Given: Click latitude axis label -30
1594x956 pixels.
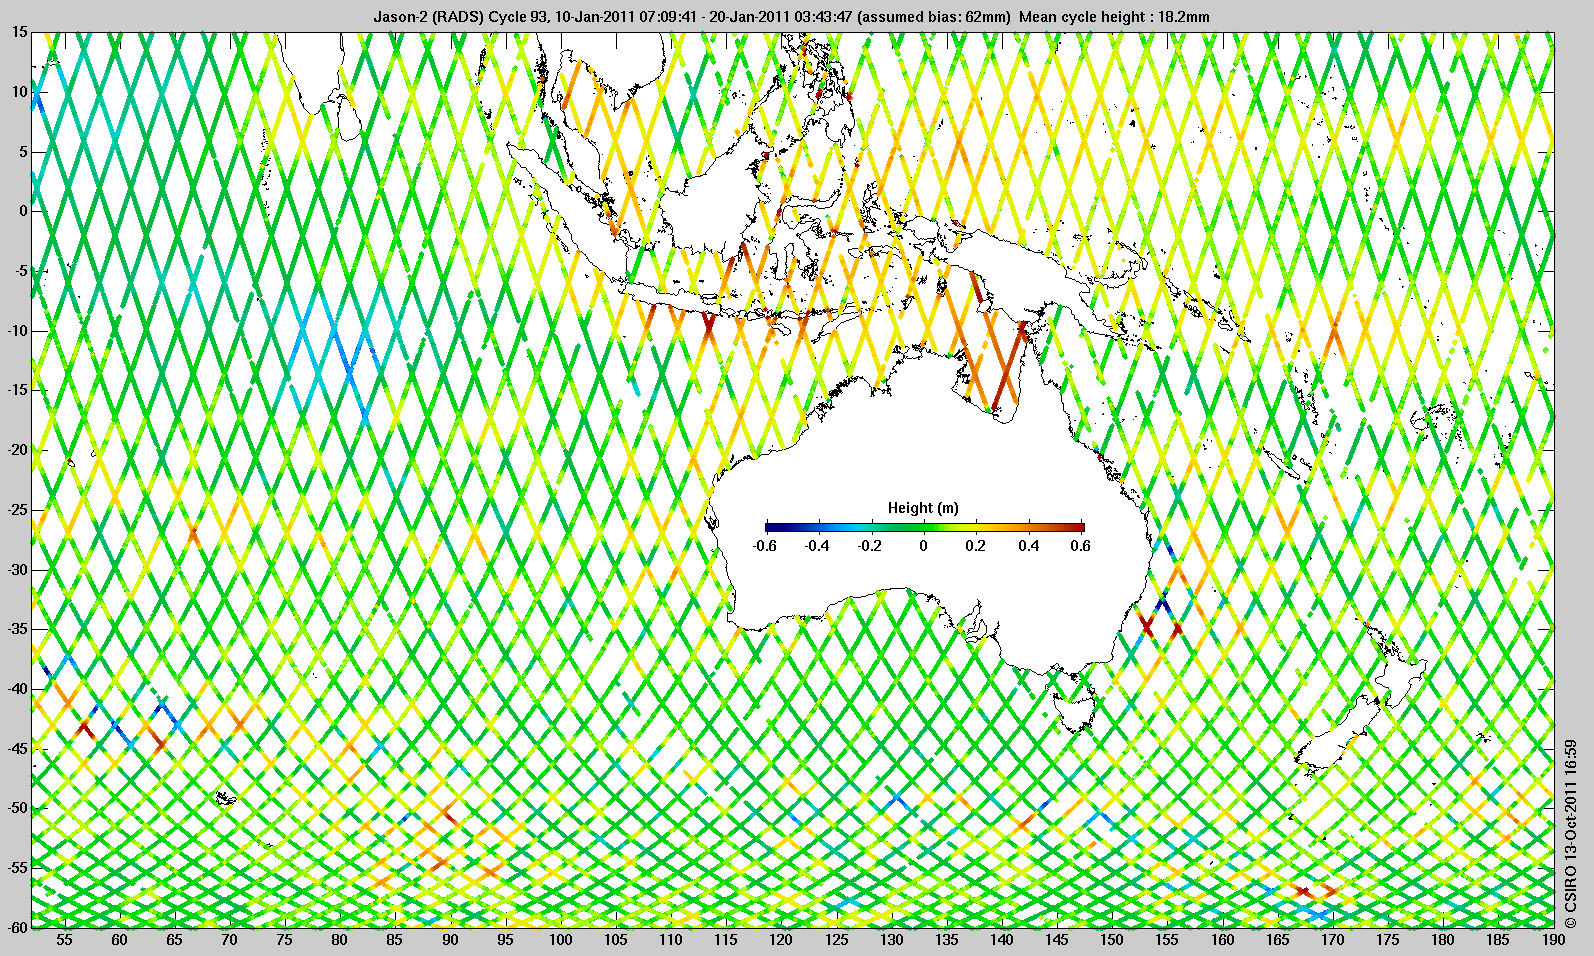Looking at the screenshot, I should click(x=18, y=570).
